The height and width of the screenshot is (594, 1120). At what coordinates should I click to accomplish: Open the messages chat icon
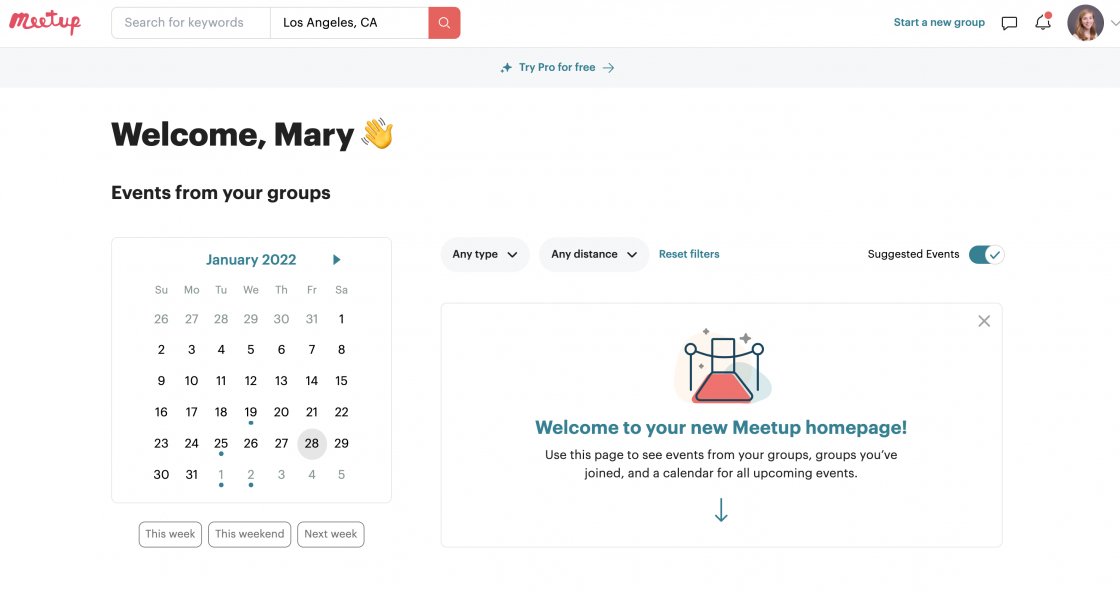tap(1009, 23)
